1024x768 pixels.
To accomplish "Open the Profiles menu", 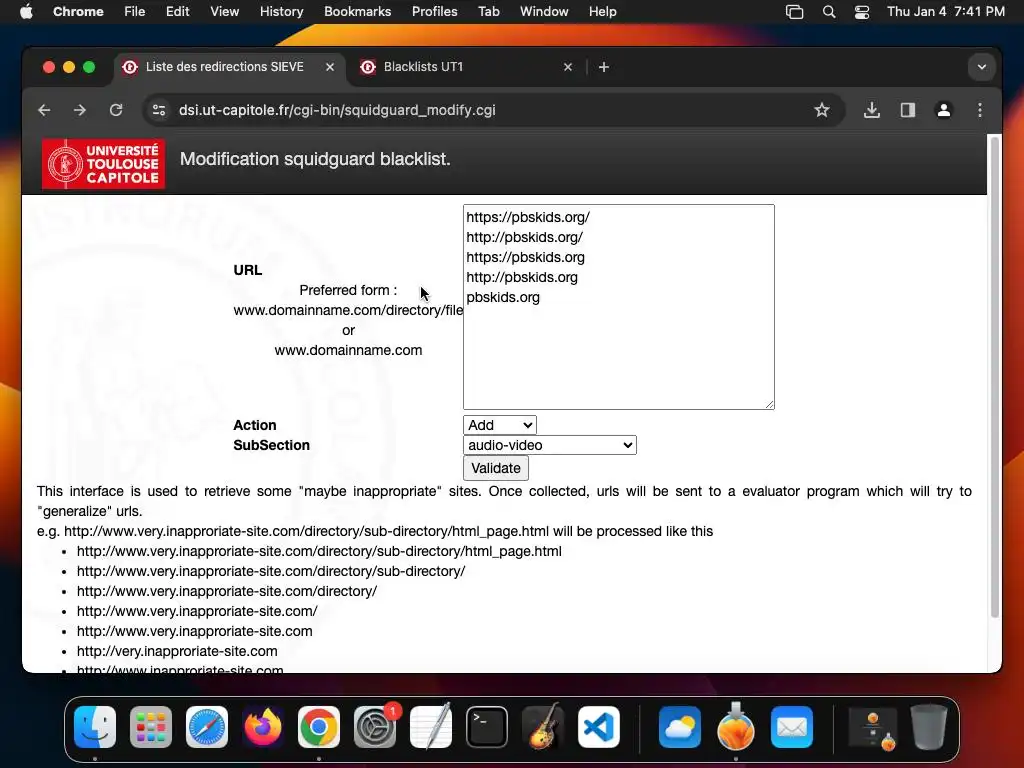I will 434,12.
